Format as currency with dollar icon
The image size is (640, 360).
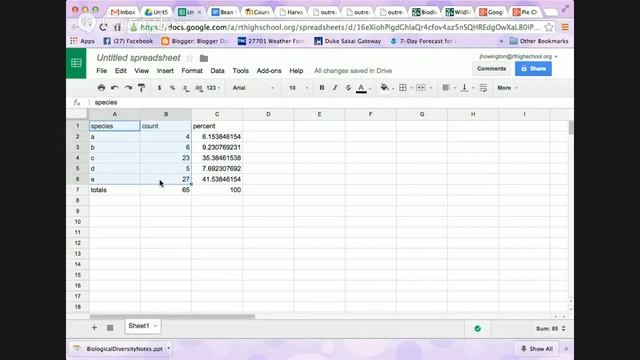[160, 88]
